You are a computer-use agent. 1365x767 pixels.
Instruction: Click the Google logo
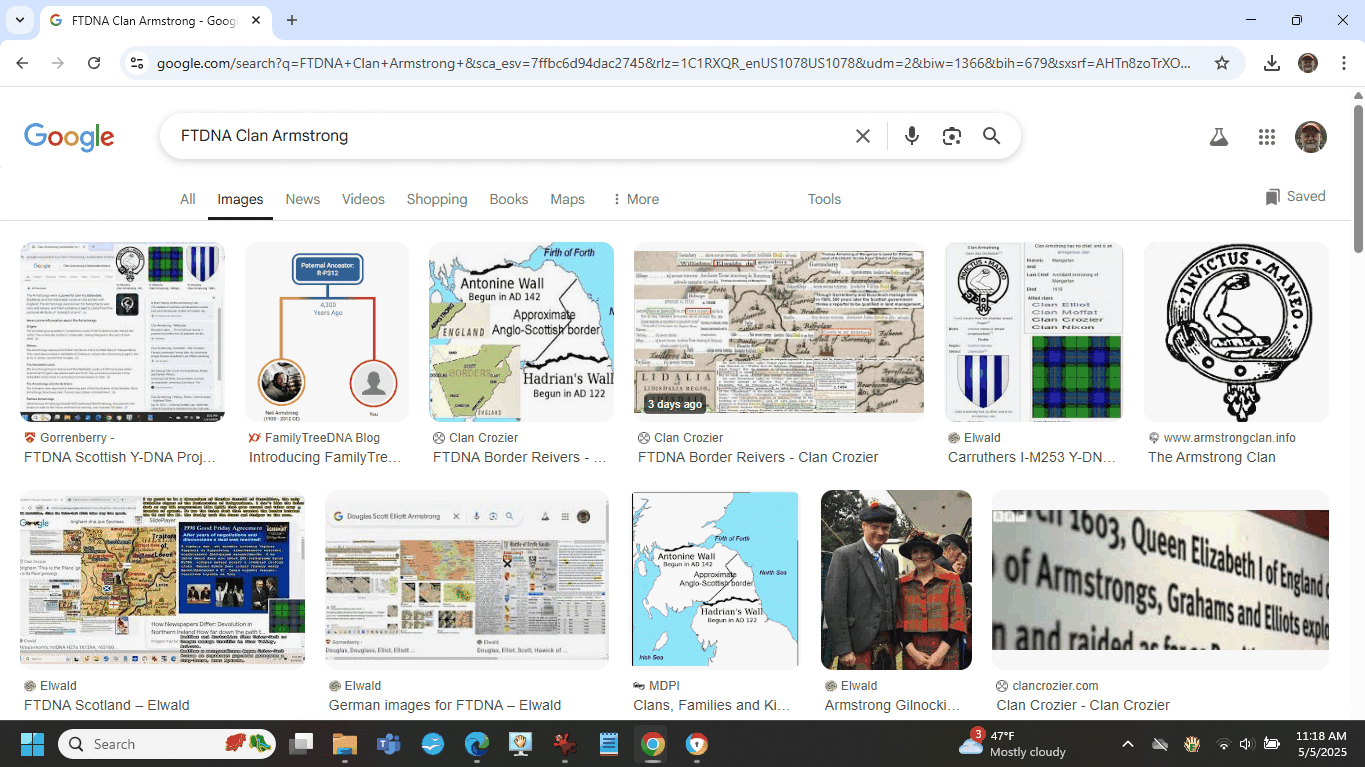[69, 136]
